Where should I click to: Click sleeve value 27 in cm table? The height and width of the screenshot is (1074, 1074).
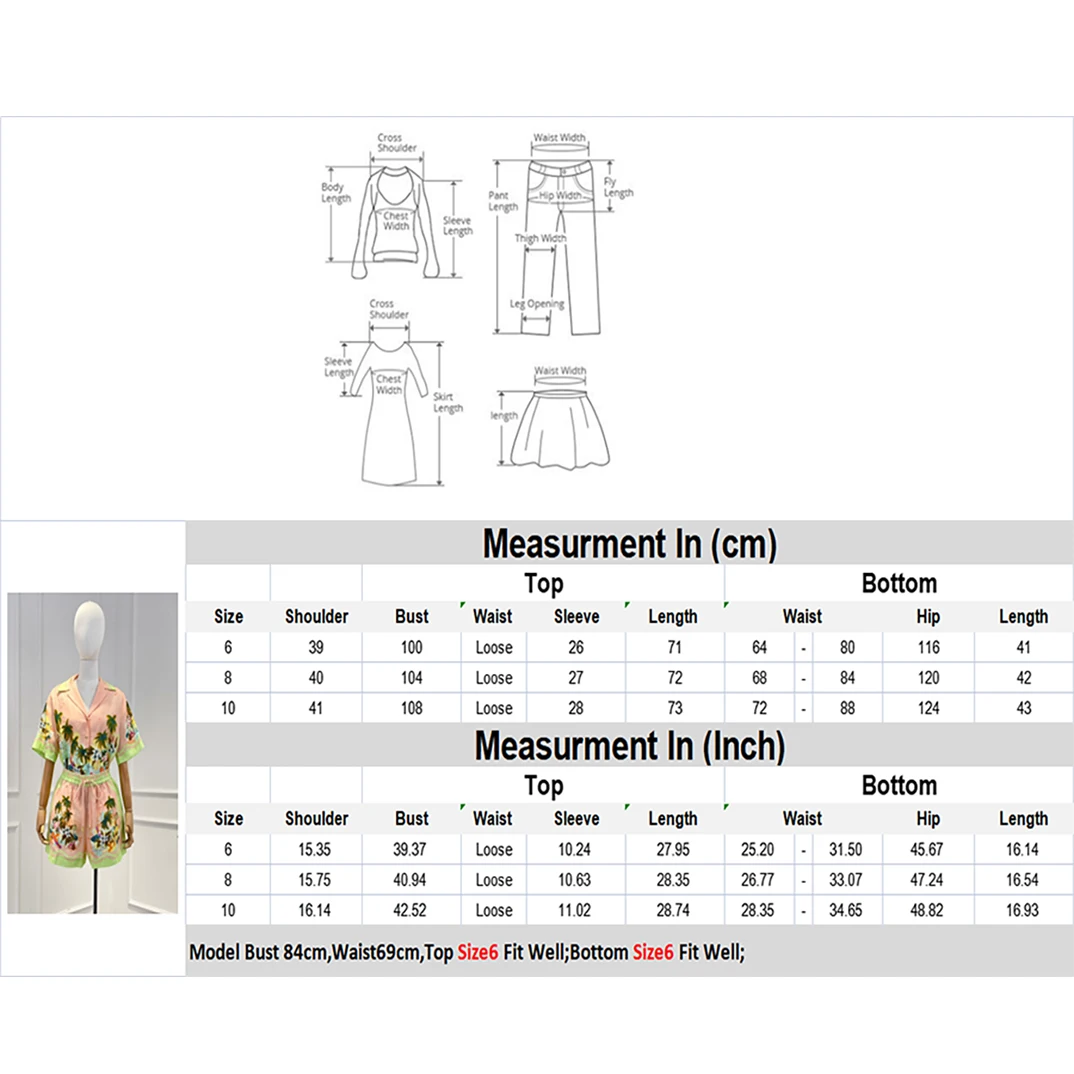point(576,678)
